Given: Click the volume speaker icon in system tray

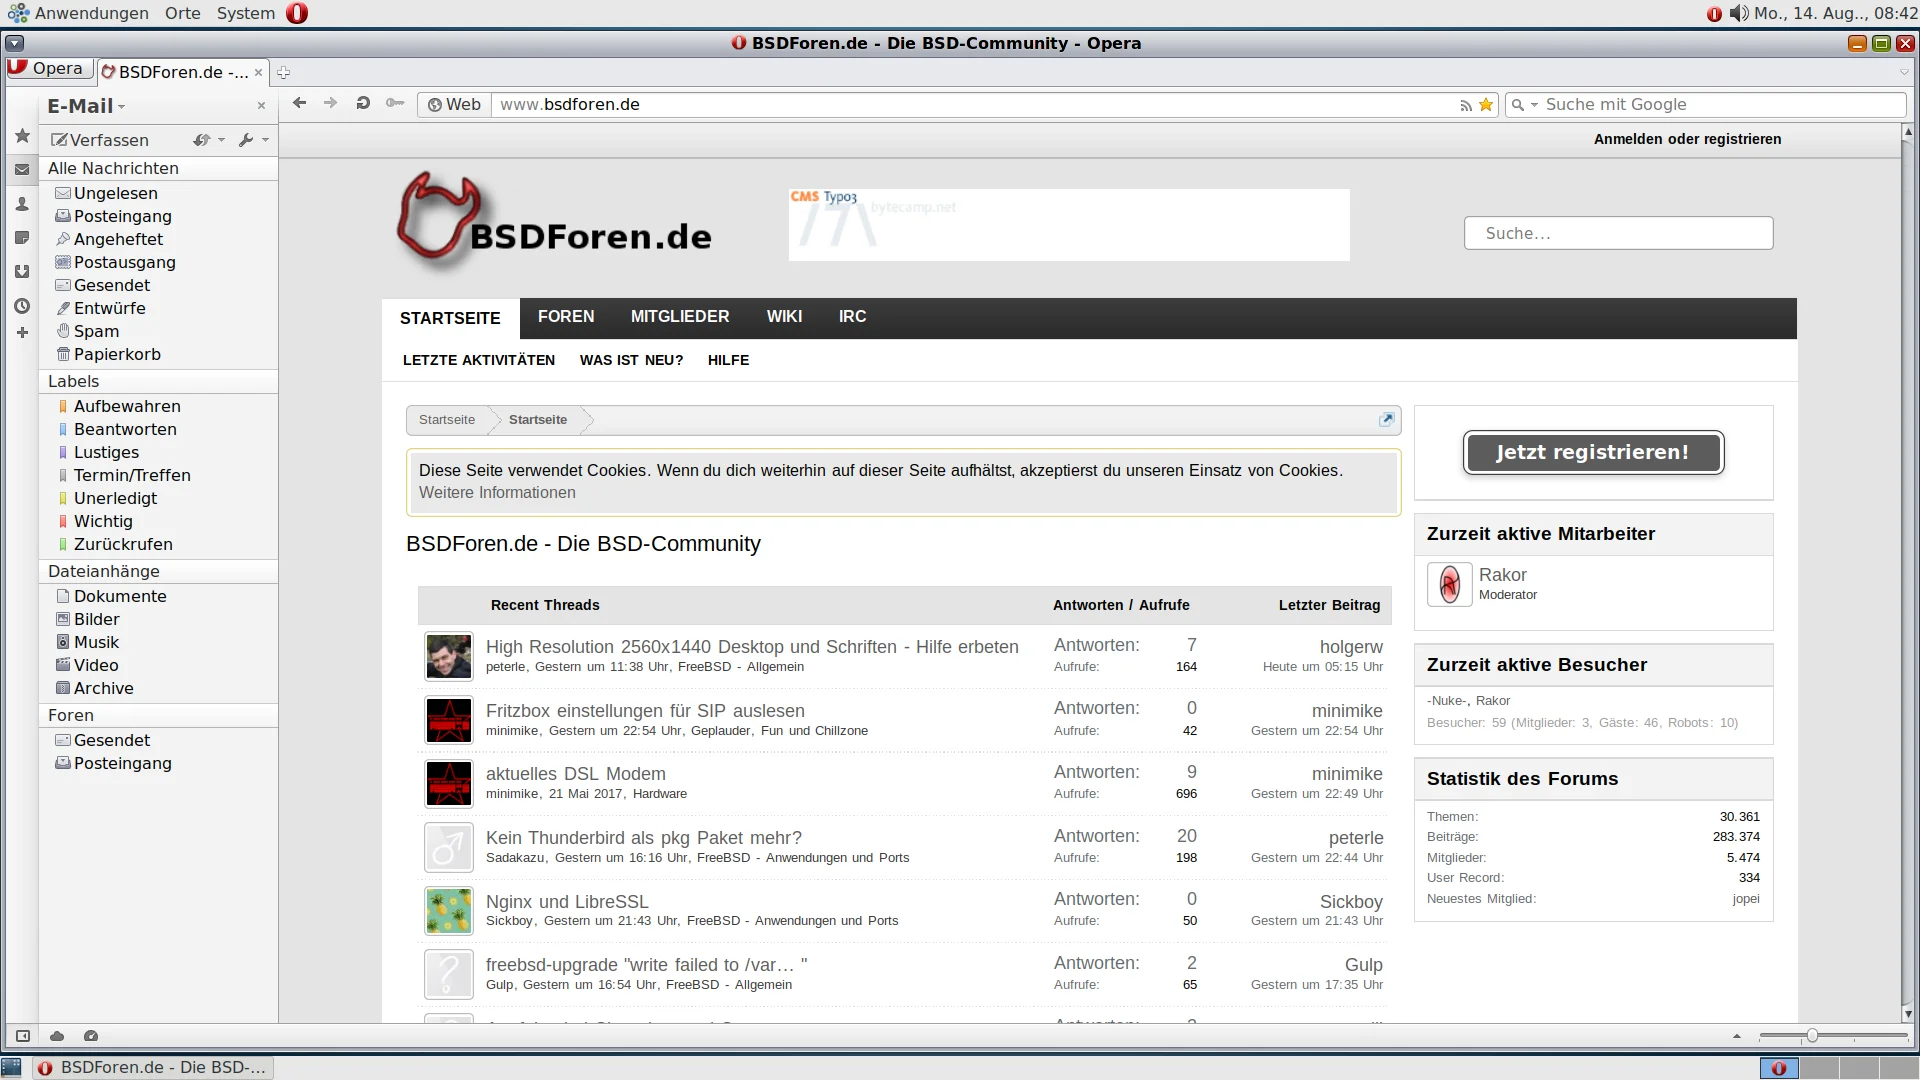Looking at the screenshot, I should coord(1739,13).
